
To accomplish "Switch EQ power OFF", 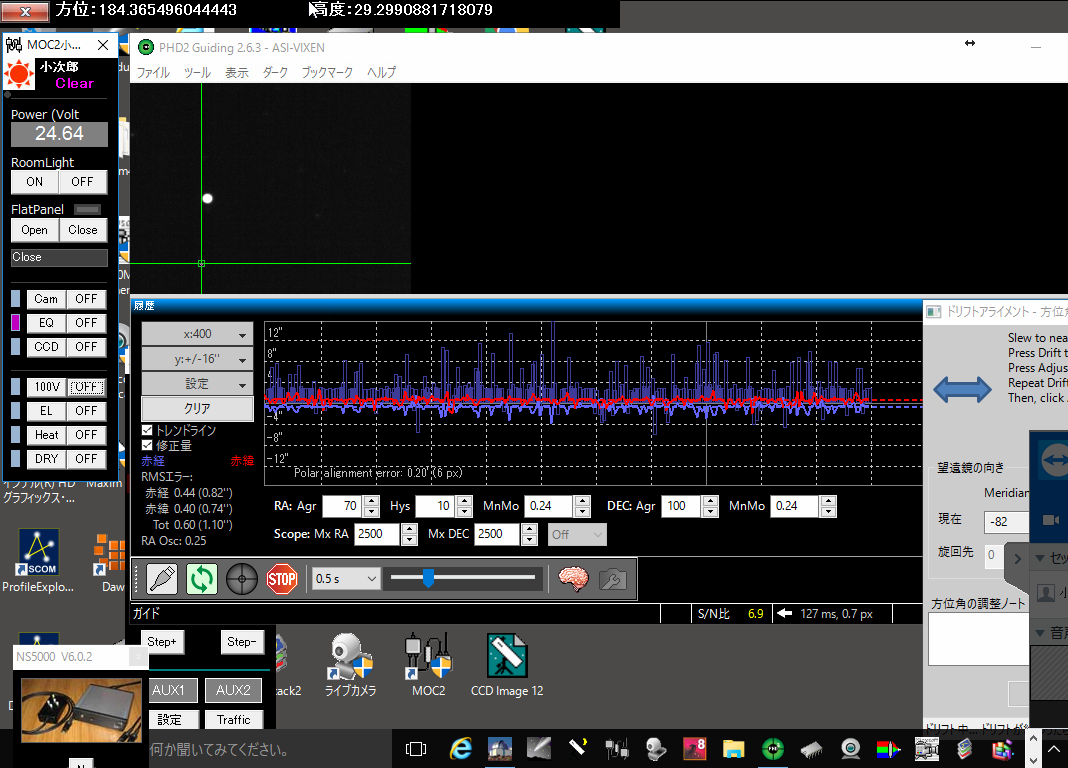I will [87, 323].
